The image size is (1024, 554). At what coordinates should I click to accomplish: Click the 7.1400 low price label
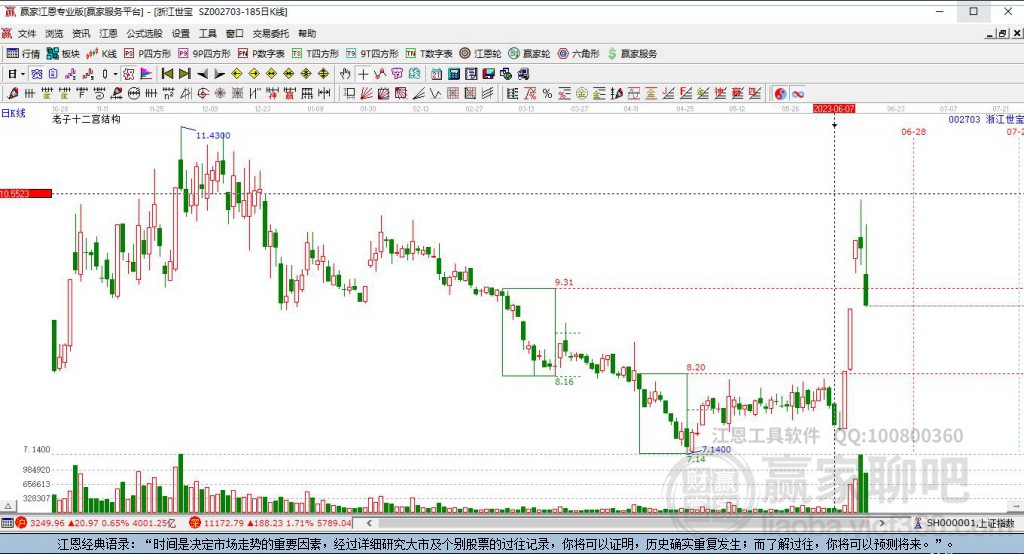pos(716,449)
